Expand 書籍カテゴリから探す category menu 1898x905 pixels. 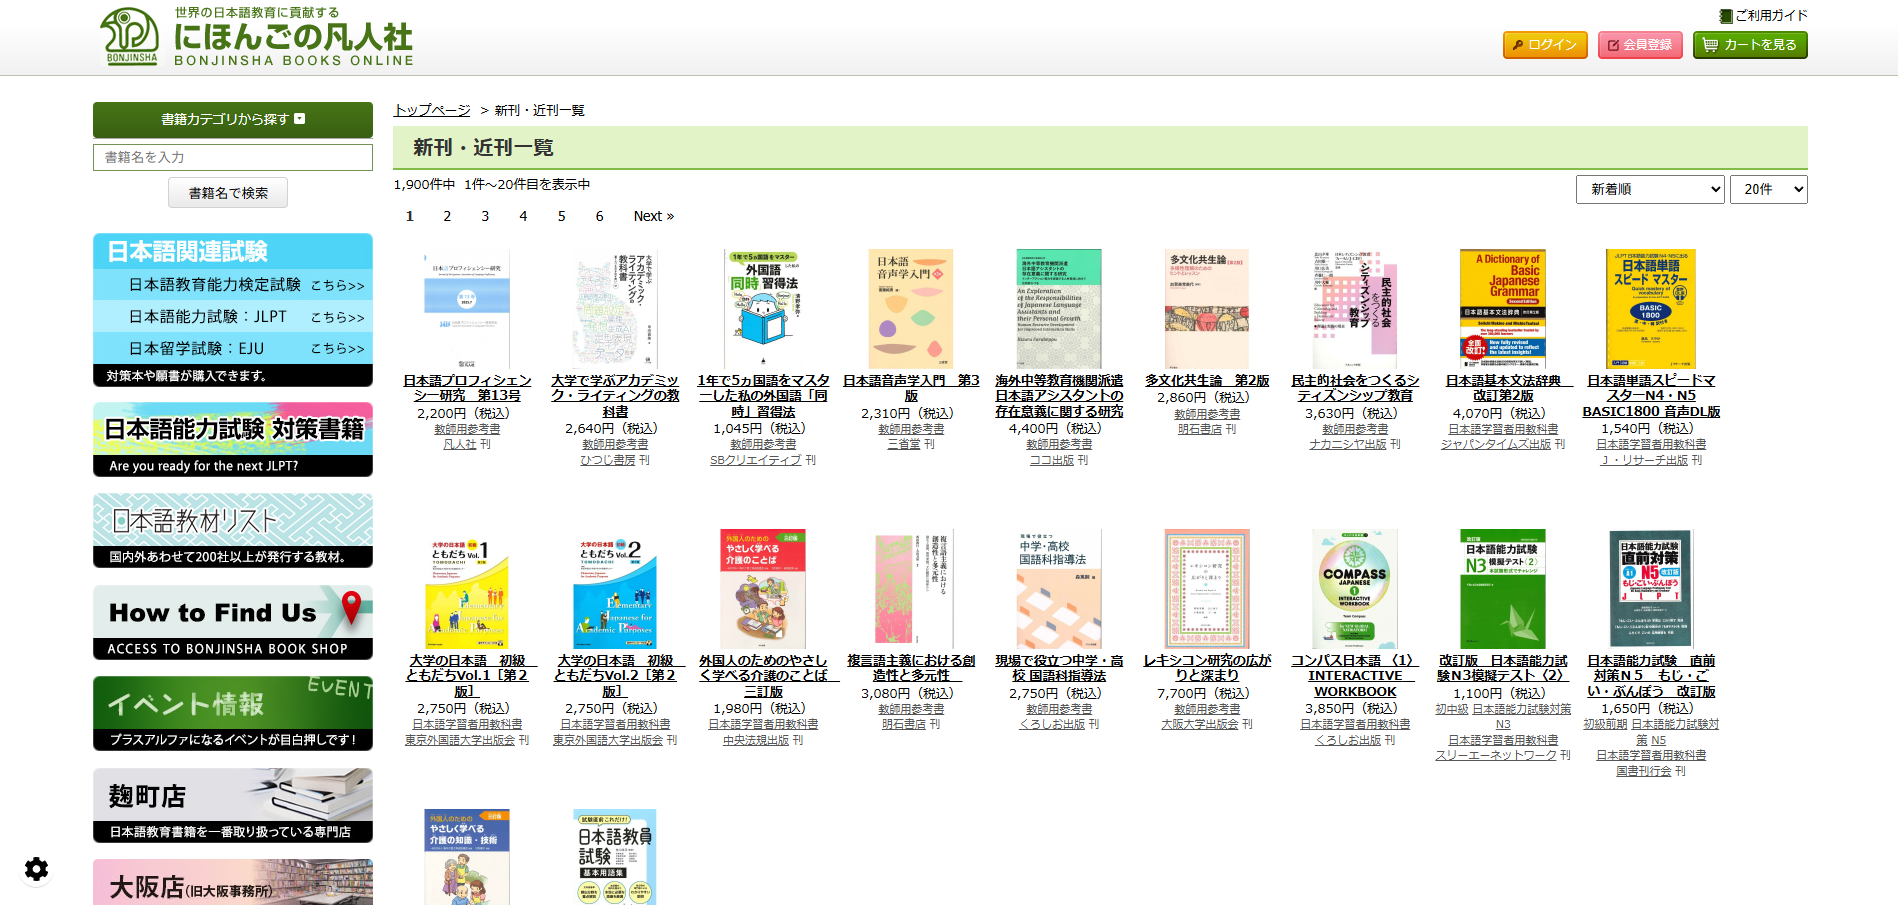[x=233, y=119]
